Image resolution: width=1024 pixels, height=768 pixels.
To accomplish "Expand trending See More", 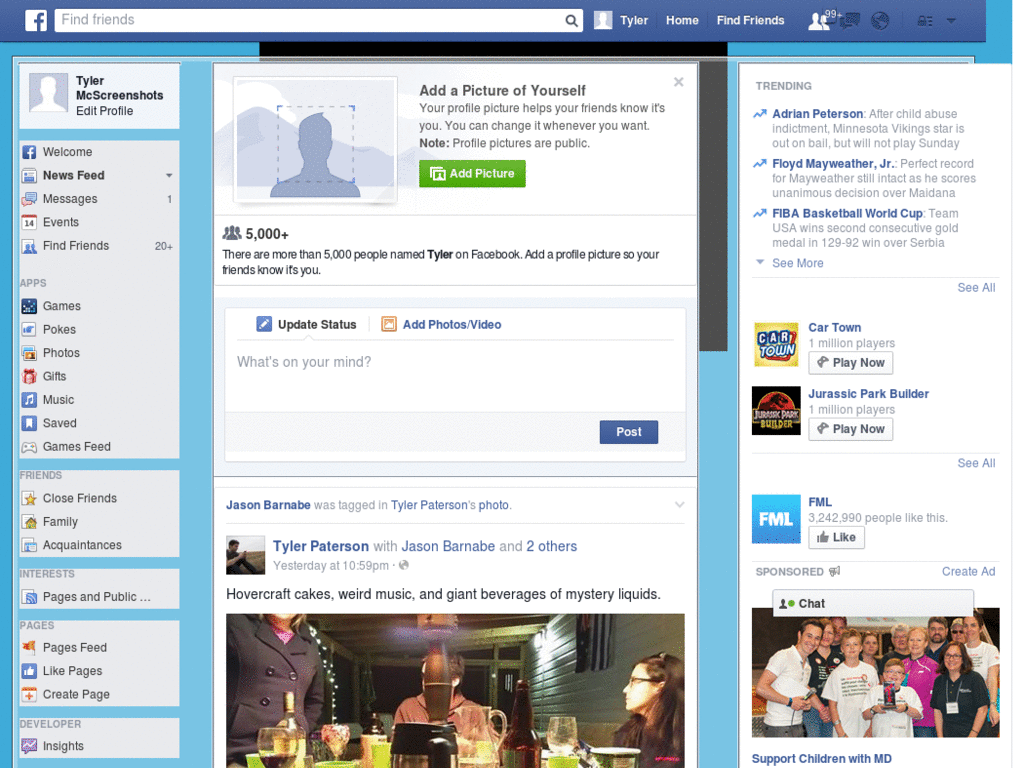I will click(x=797, y=263).
